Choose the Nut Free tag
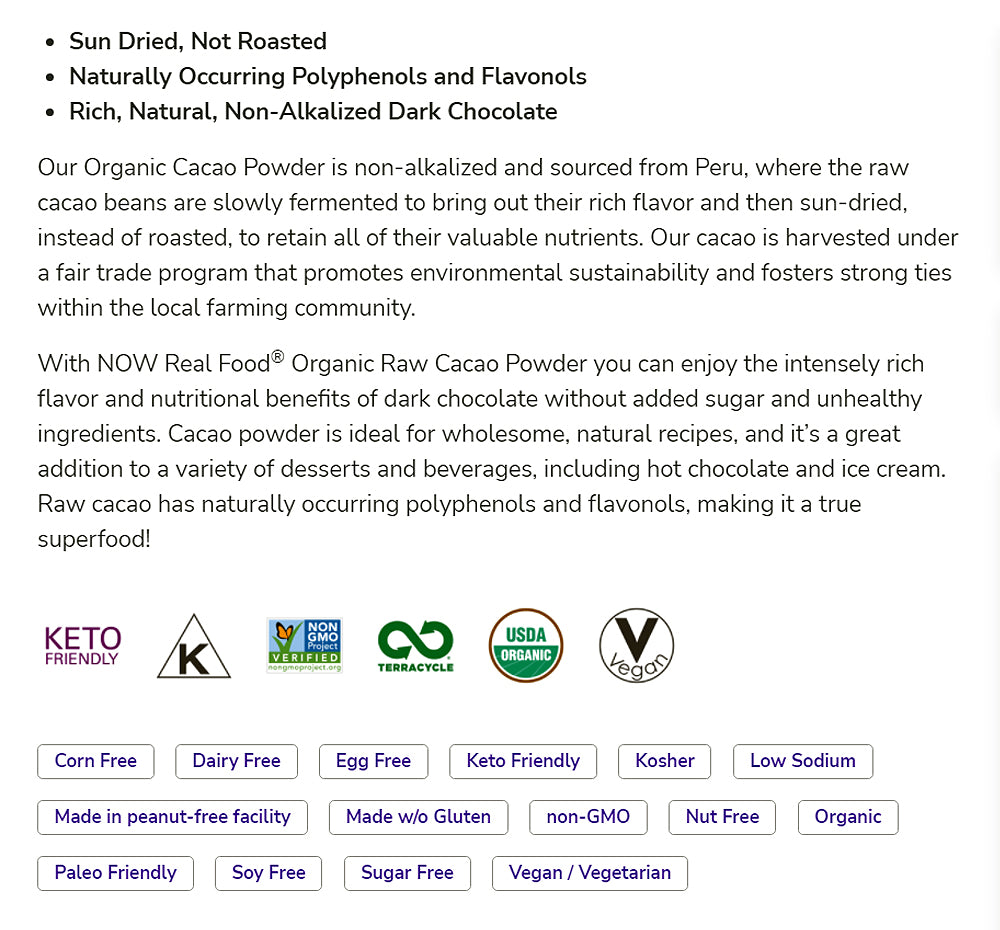 tap(723, 817)
